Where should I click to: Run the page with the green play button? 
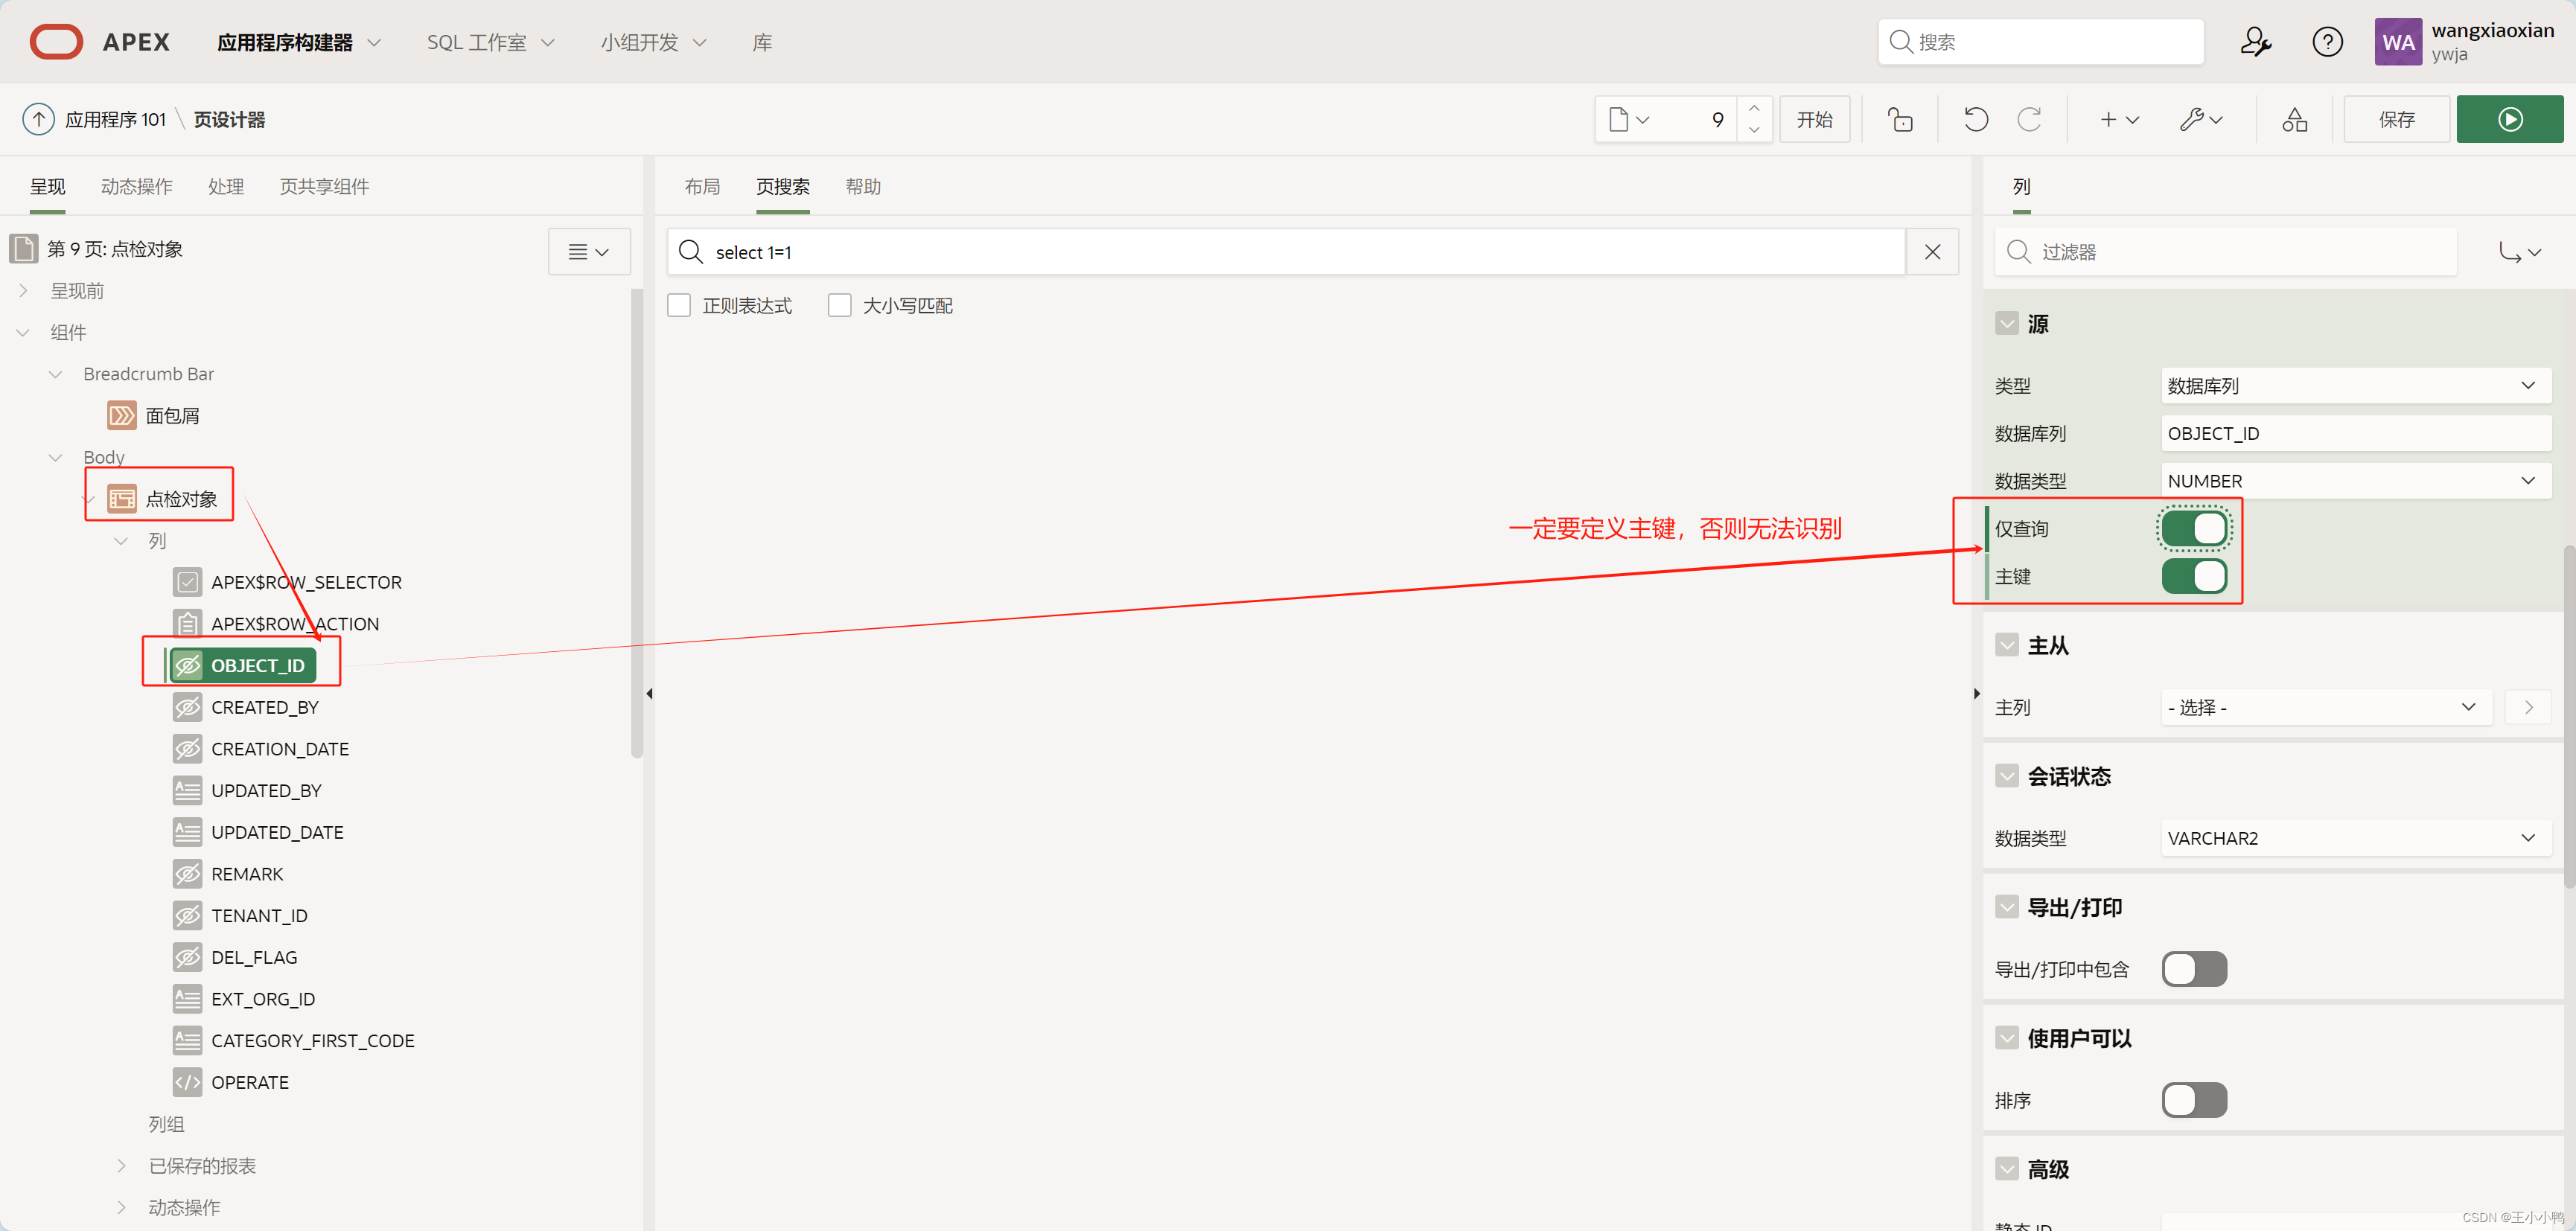pos(2510,119)
